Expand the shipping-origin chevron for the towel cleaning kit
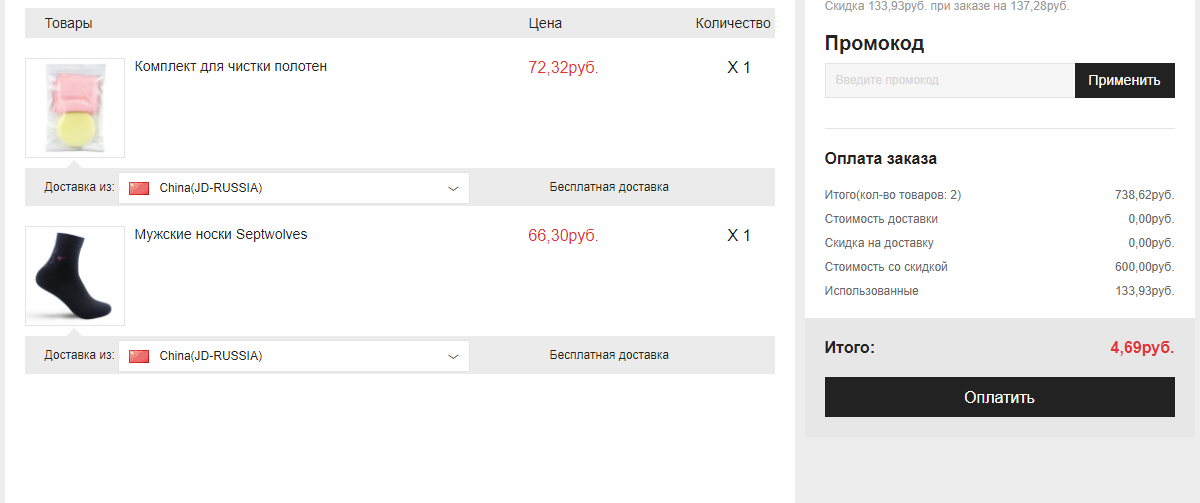 pos(453,188)
